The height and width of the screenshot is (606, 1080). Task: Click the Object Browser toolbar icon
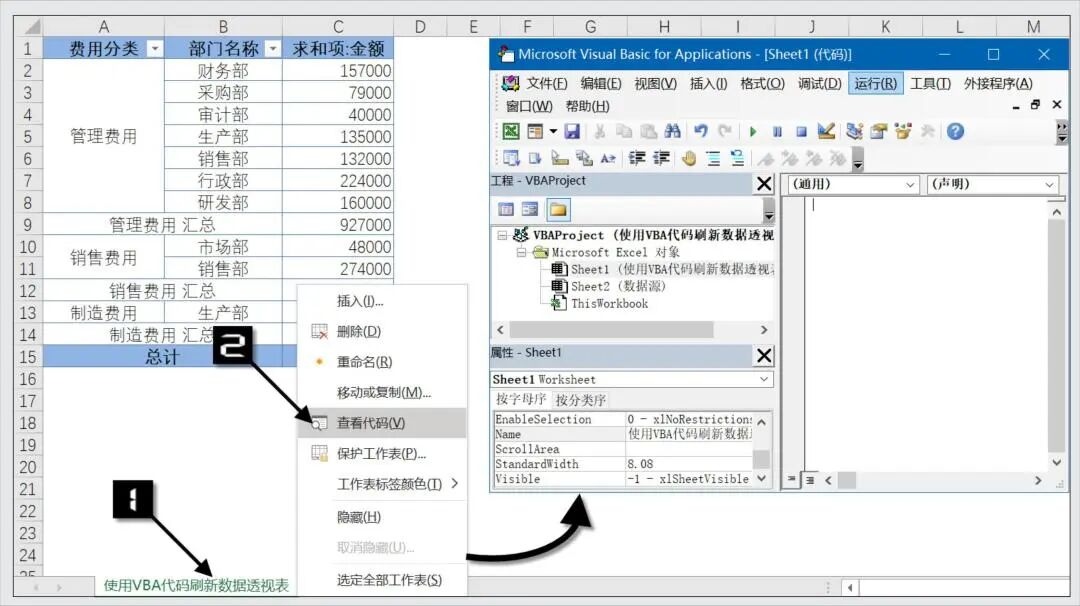[x=903, y=131]
